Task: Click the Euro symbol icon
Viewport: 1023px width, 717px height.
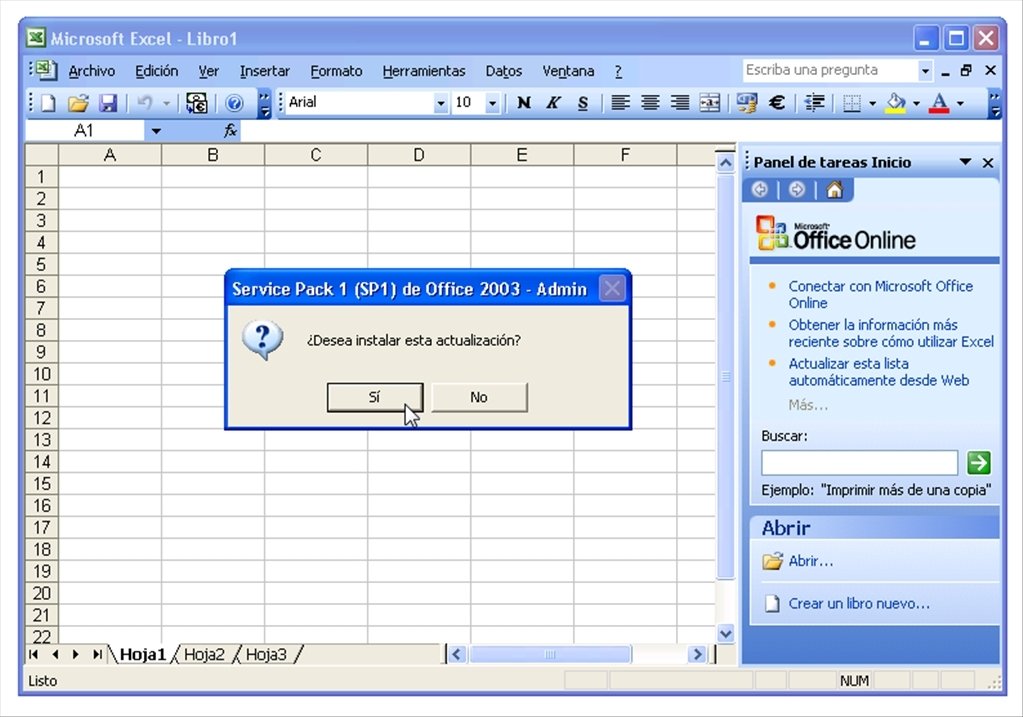Action: [x=777, y=102]
